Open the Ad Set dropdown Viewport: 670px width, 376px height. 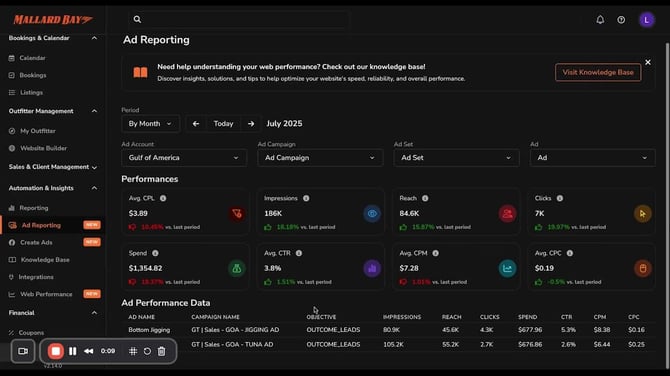click(456, 158)
